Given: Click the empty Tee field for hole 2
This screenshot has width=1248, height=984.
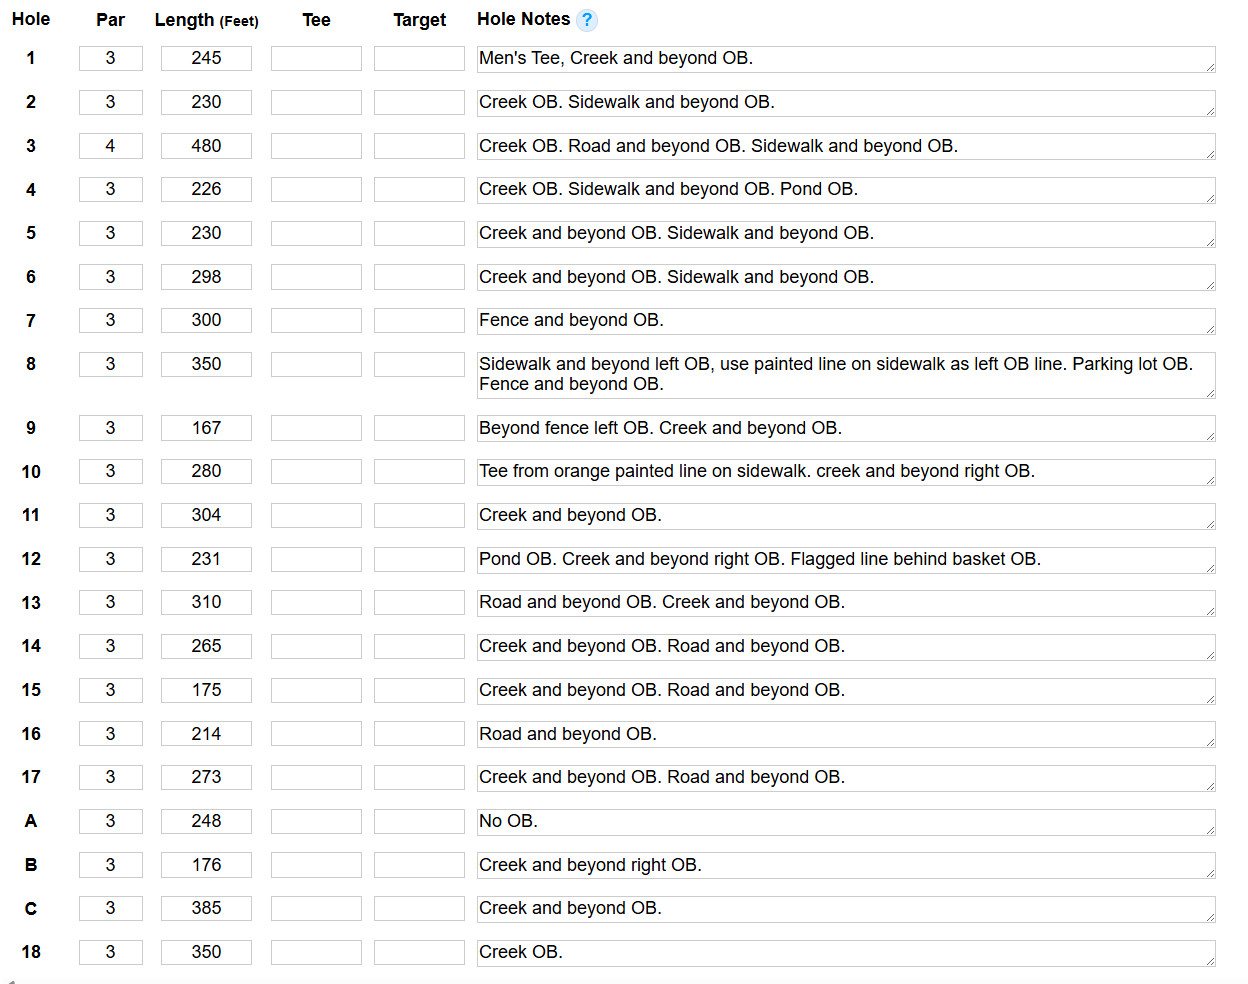Looking at the screenshot, I should 316,102.
